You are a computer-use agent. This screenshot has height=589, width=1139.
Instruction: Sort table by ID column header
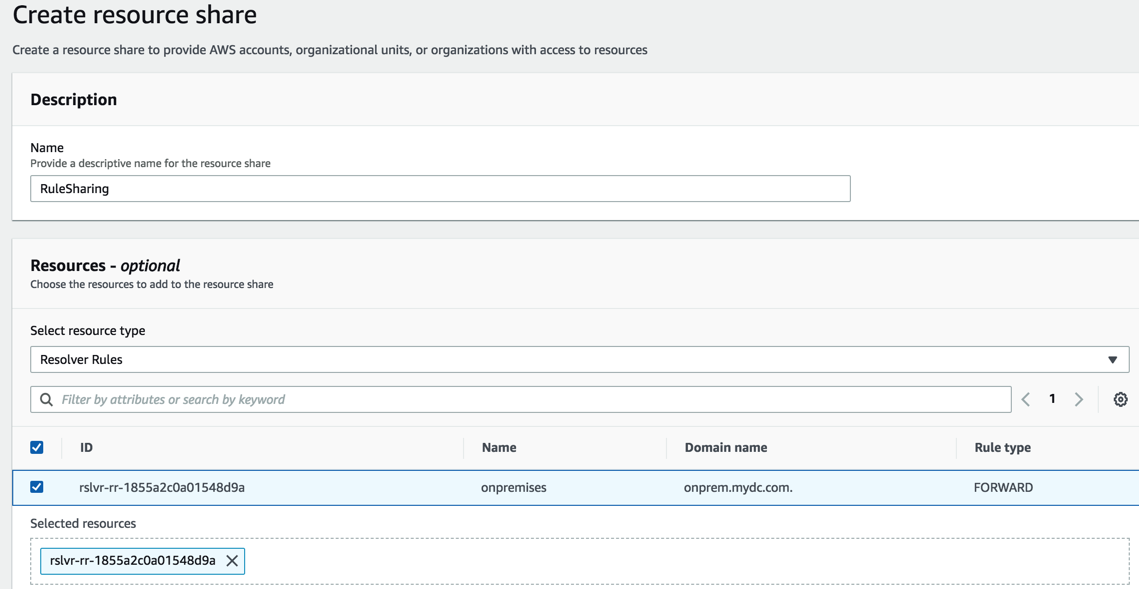tap(87, 447)
